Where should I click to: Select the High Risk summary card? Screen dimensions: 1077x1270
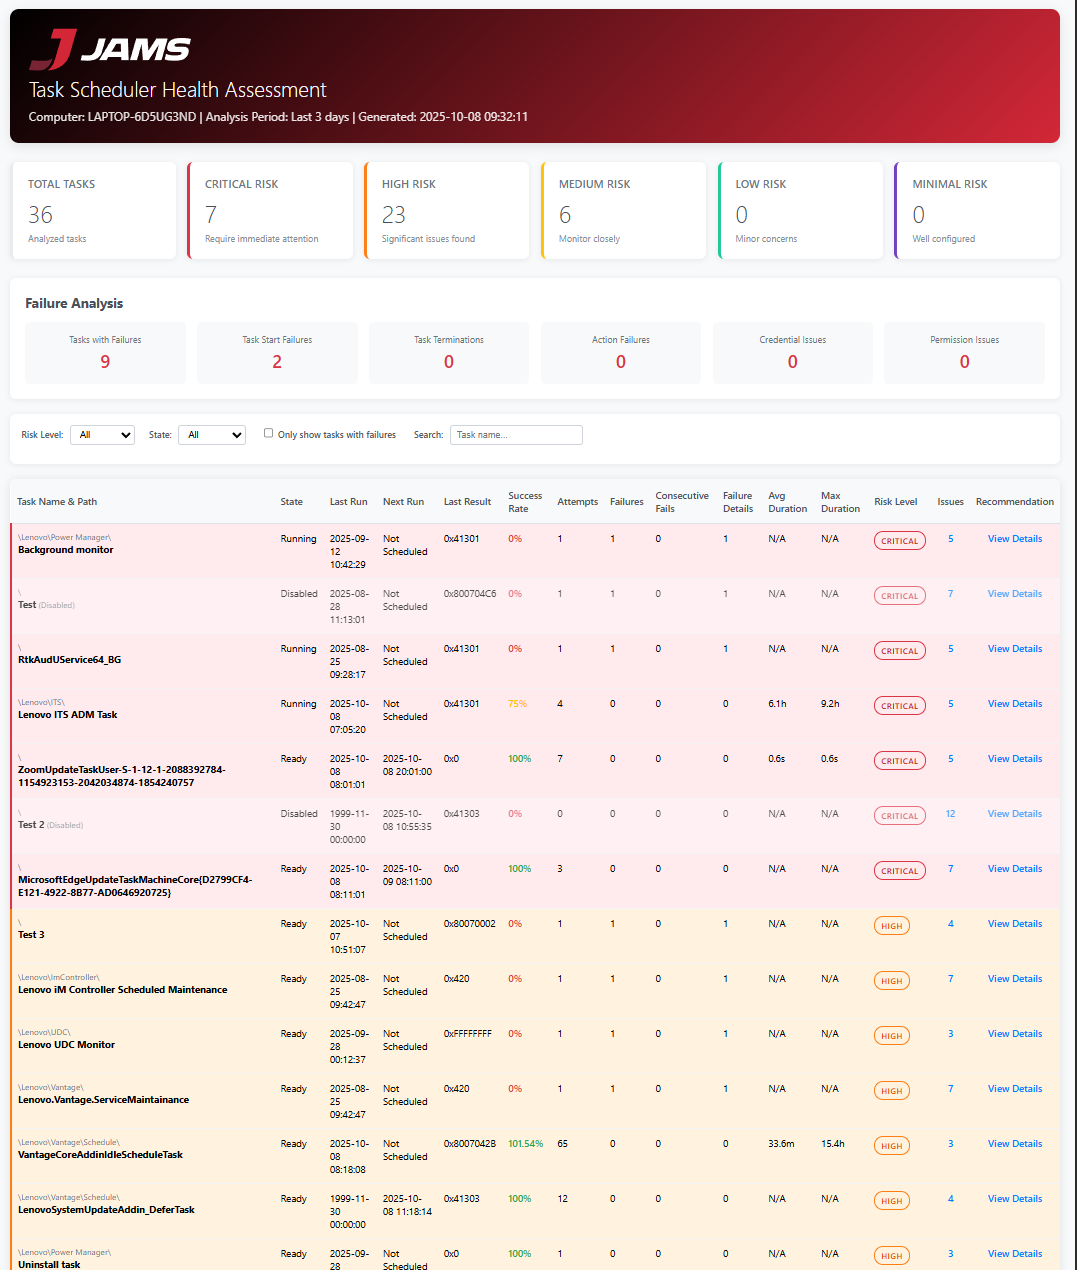447,211
